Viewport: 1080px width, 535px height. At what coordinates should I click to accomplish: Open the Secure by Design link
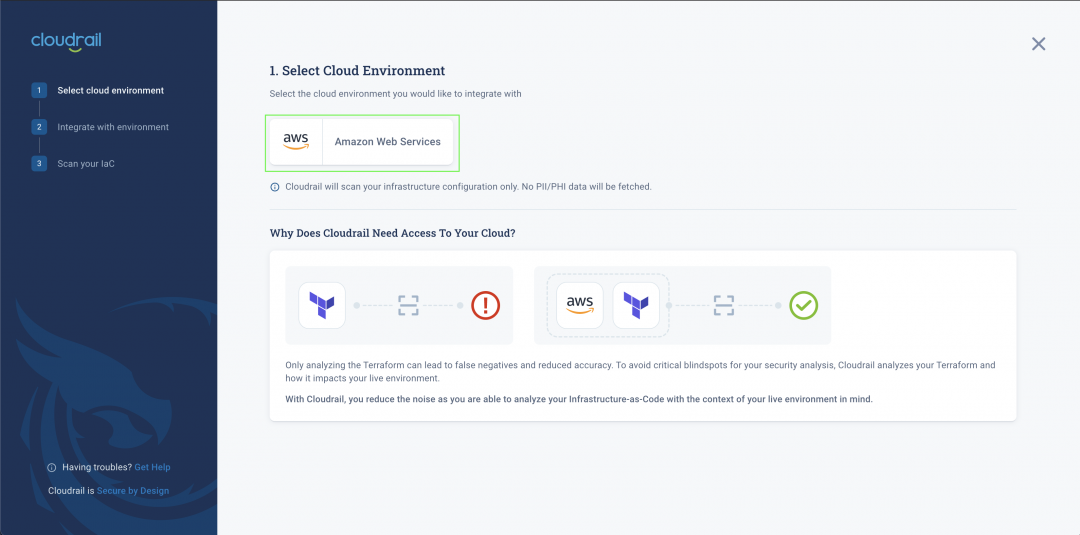133,491
